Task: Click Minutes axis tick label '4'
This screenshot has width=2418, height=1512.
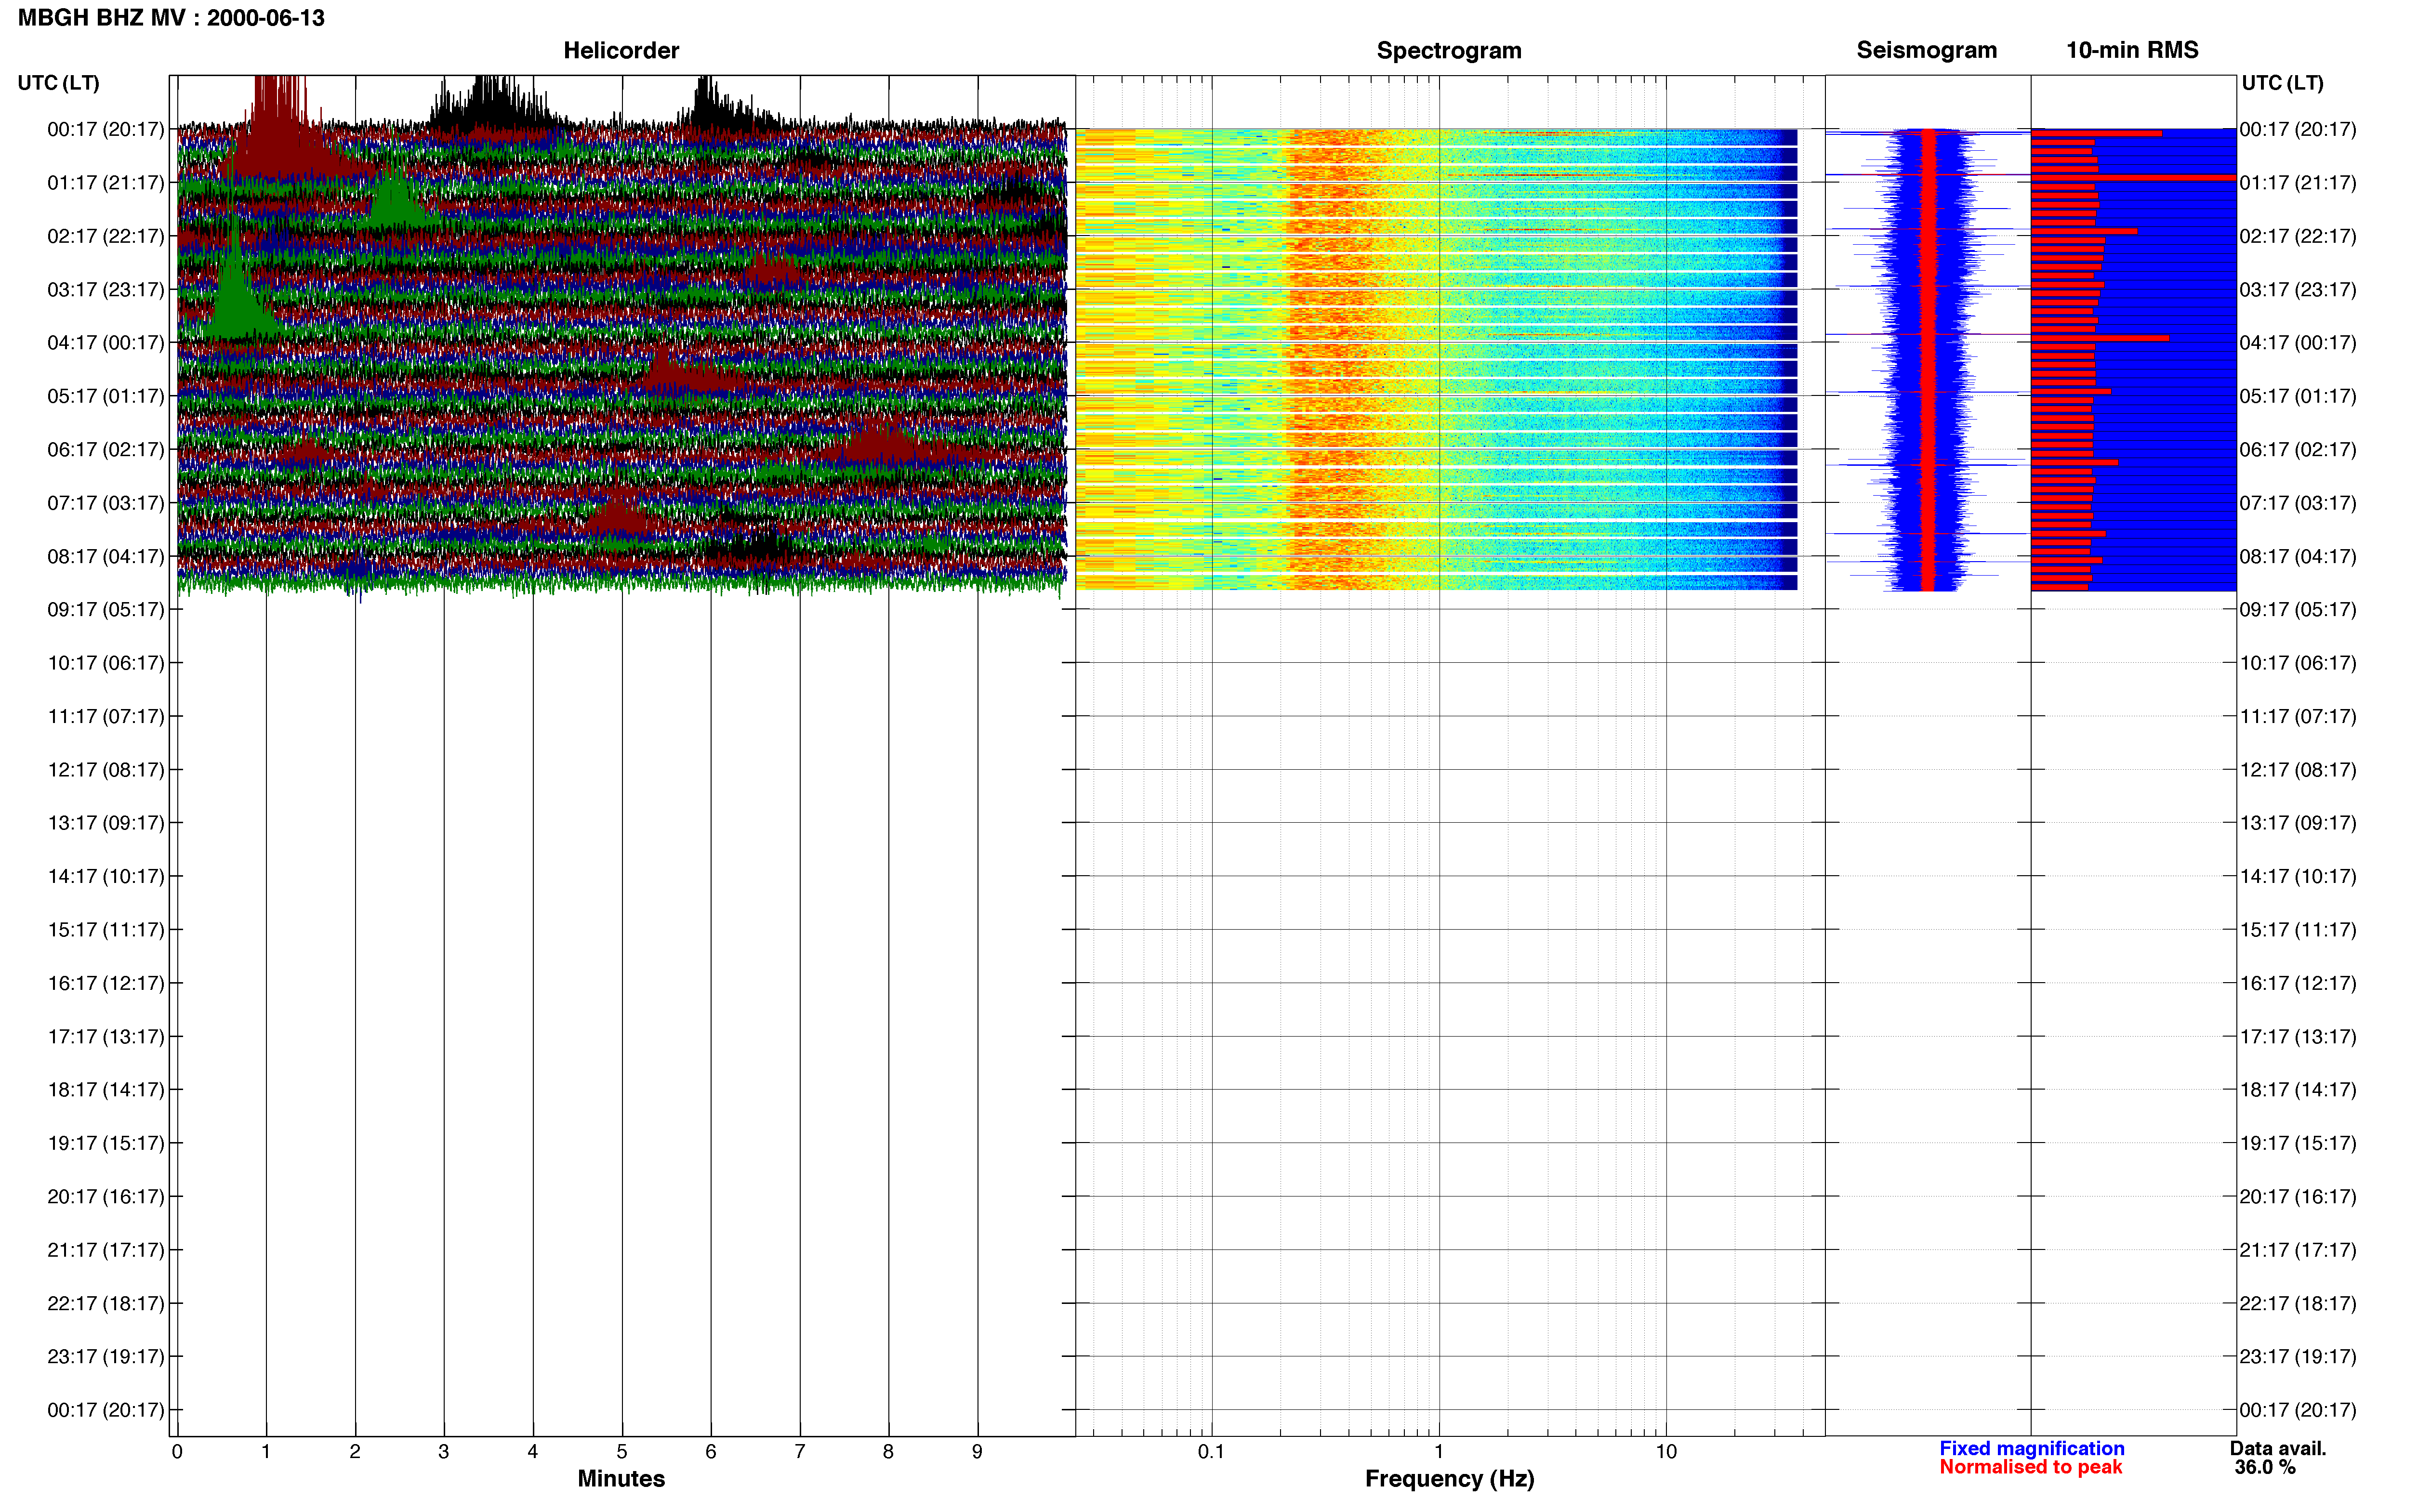Action: coord(533,1452)
